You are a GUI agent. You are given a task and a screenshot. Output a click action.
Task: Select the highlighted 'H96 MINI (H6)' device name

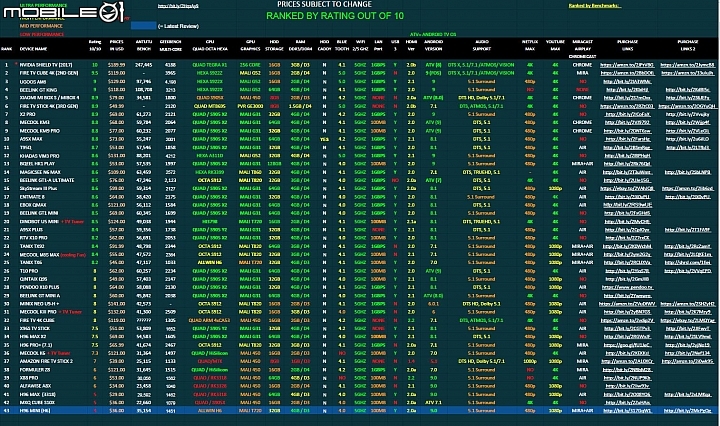coord(34,411)
